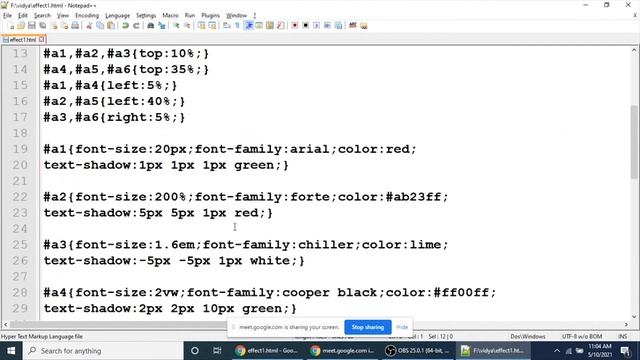Undo the last edit via the toolbar
The width and height of the screenshot is (640, 360).
point(125,26)
